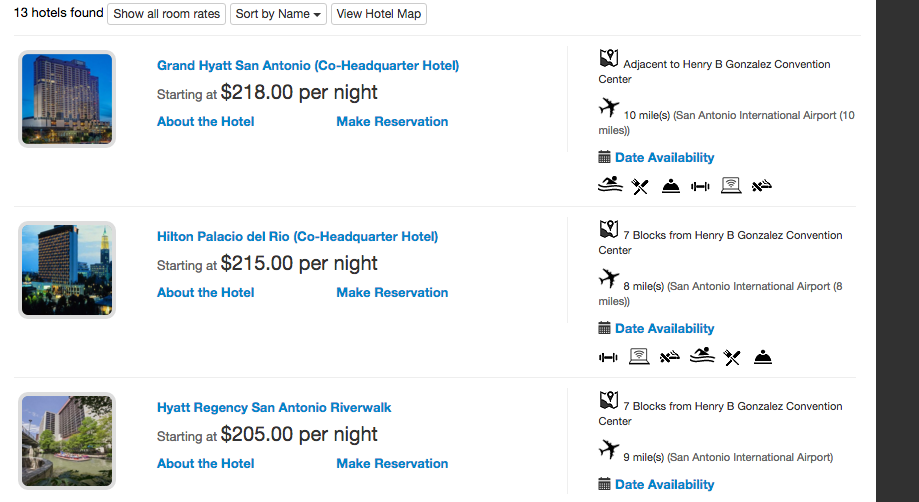
Task: Click Grand Hyatt fitness dumbbell icon
Action: point(700,186)
